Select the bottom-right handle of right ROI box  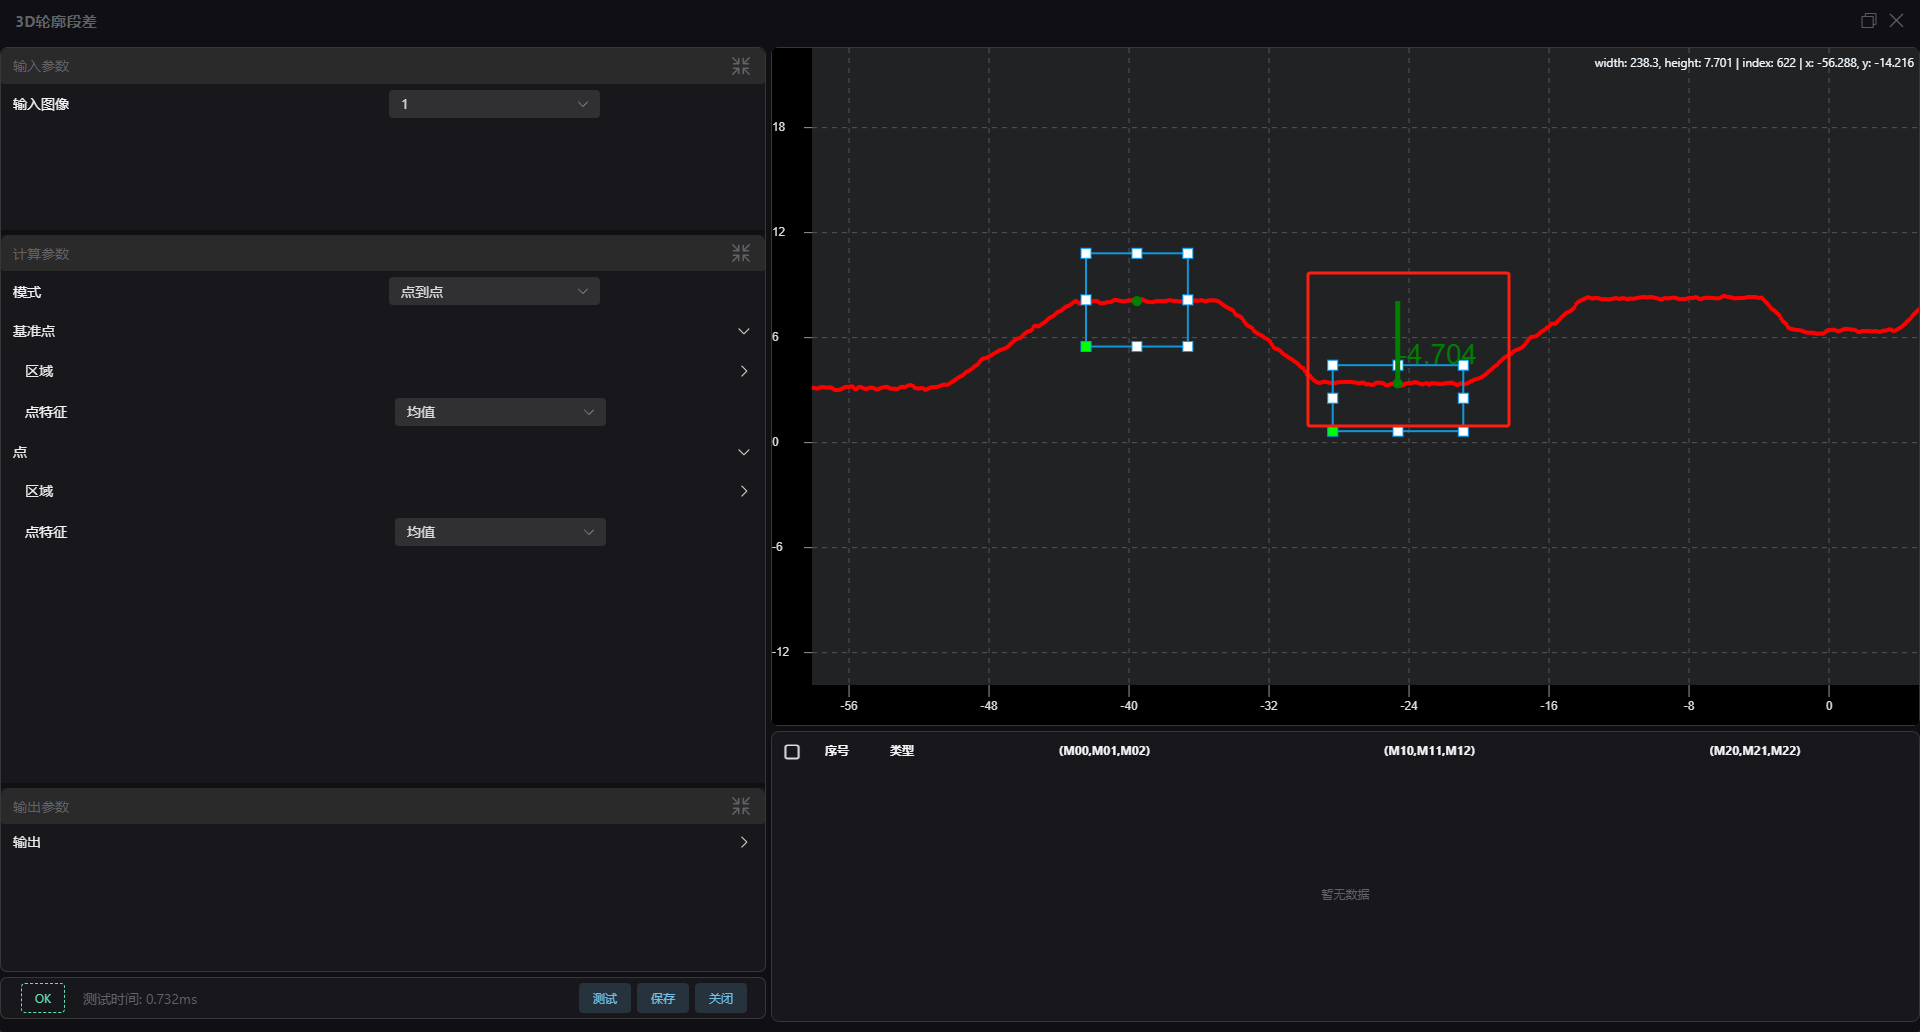(x=1464, y=432)
